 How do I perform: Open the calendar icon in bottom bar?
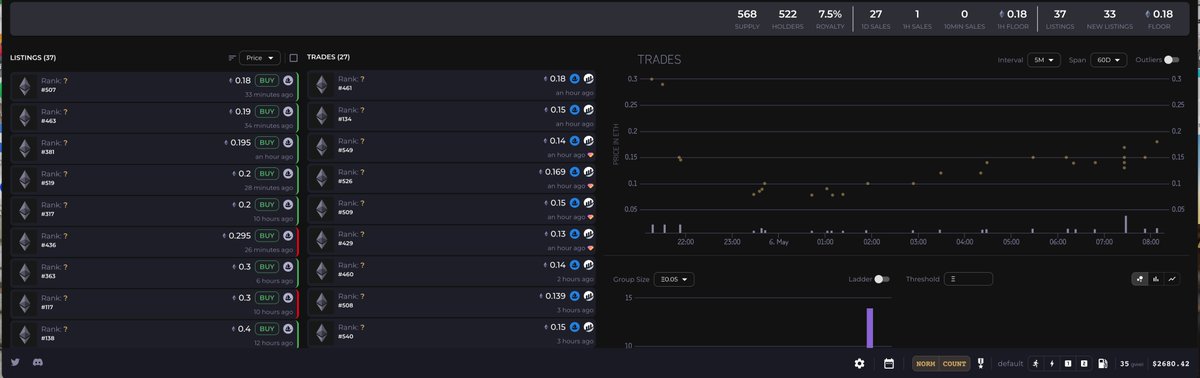coord(889,363)
